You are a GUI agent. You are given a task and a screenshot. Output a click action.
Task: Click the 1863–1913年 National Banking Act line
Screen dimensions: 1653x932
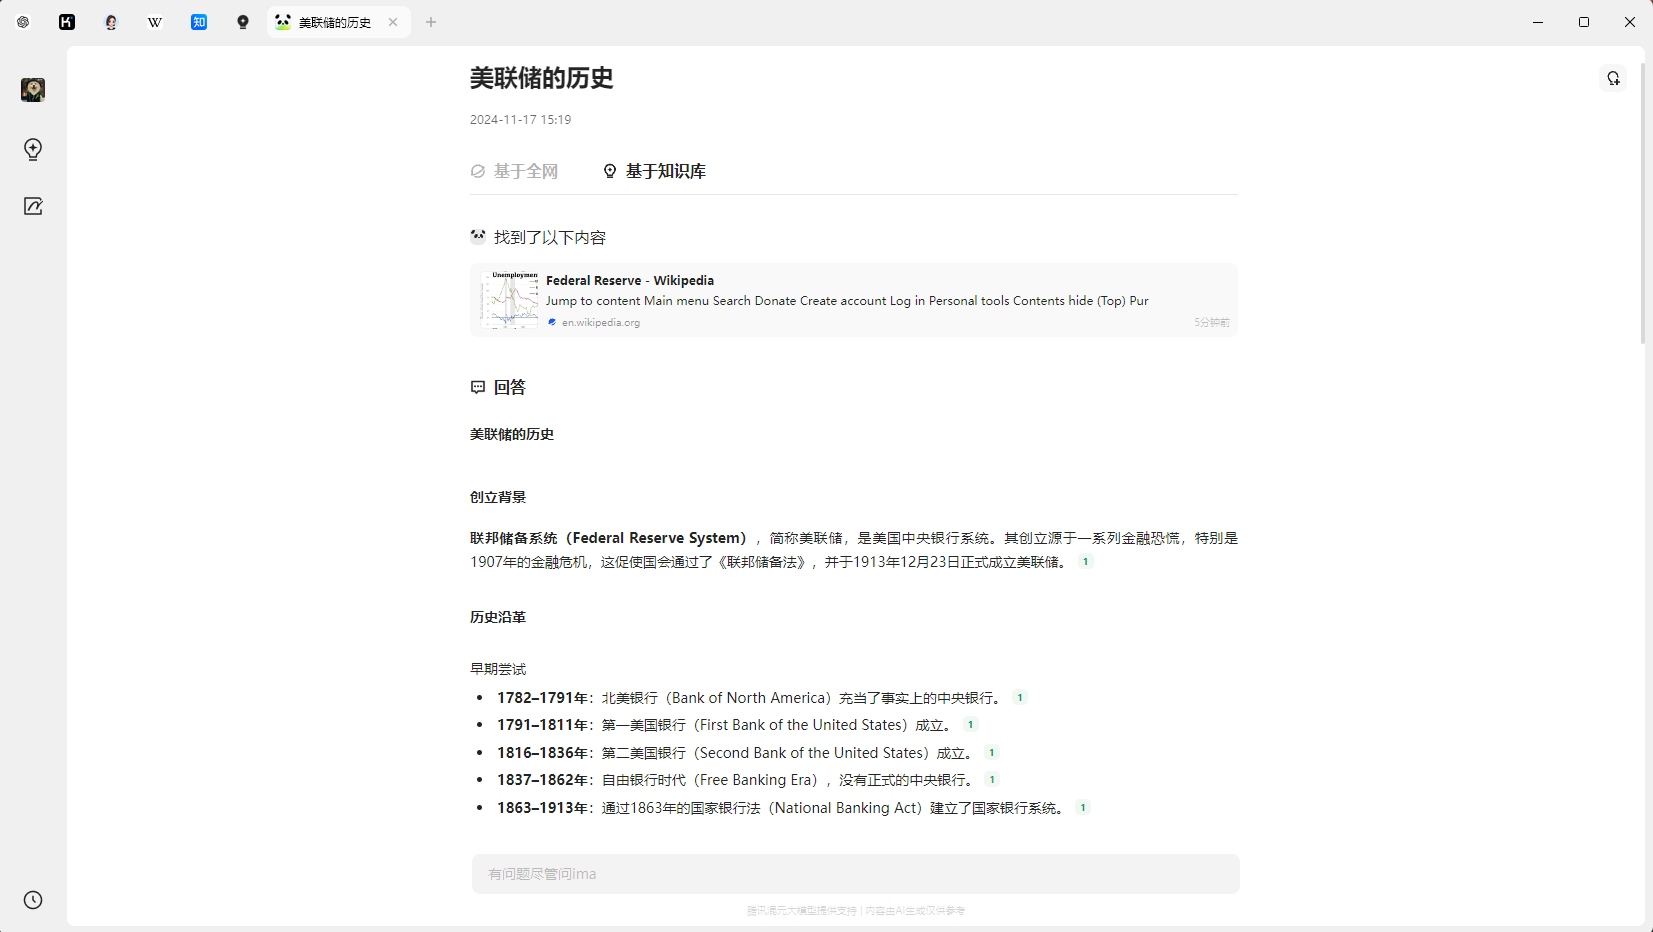[x=782, y=808]
